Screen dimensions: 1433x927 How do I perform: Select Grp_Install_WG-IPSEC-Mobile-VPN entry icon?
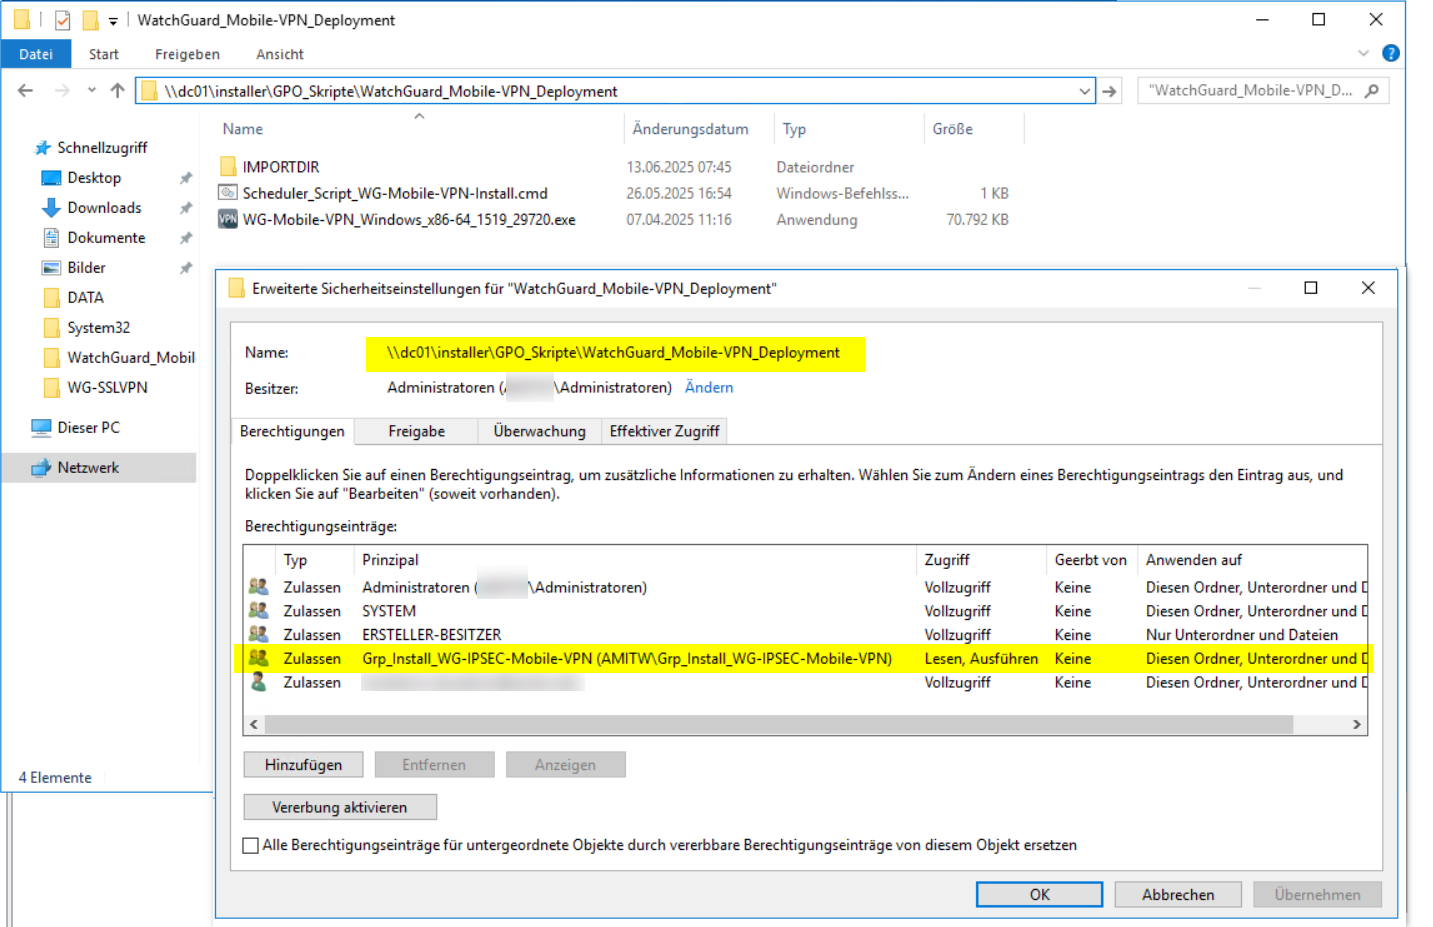pos(258,659)
